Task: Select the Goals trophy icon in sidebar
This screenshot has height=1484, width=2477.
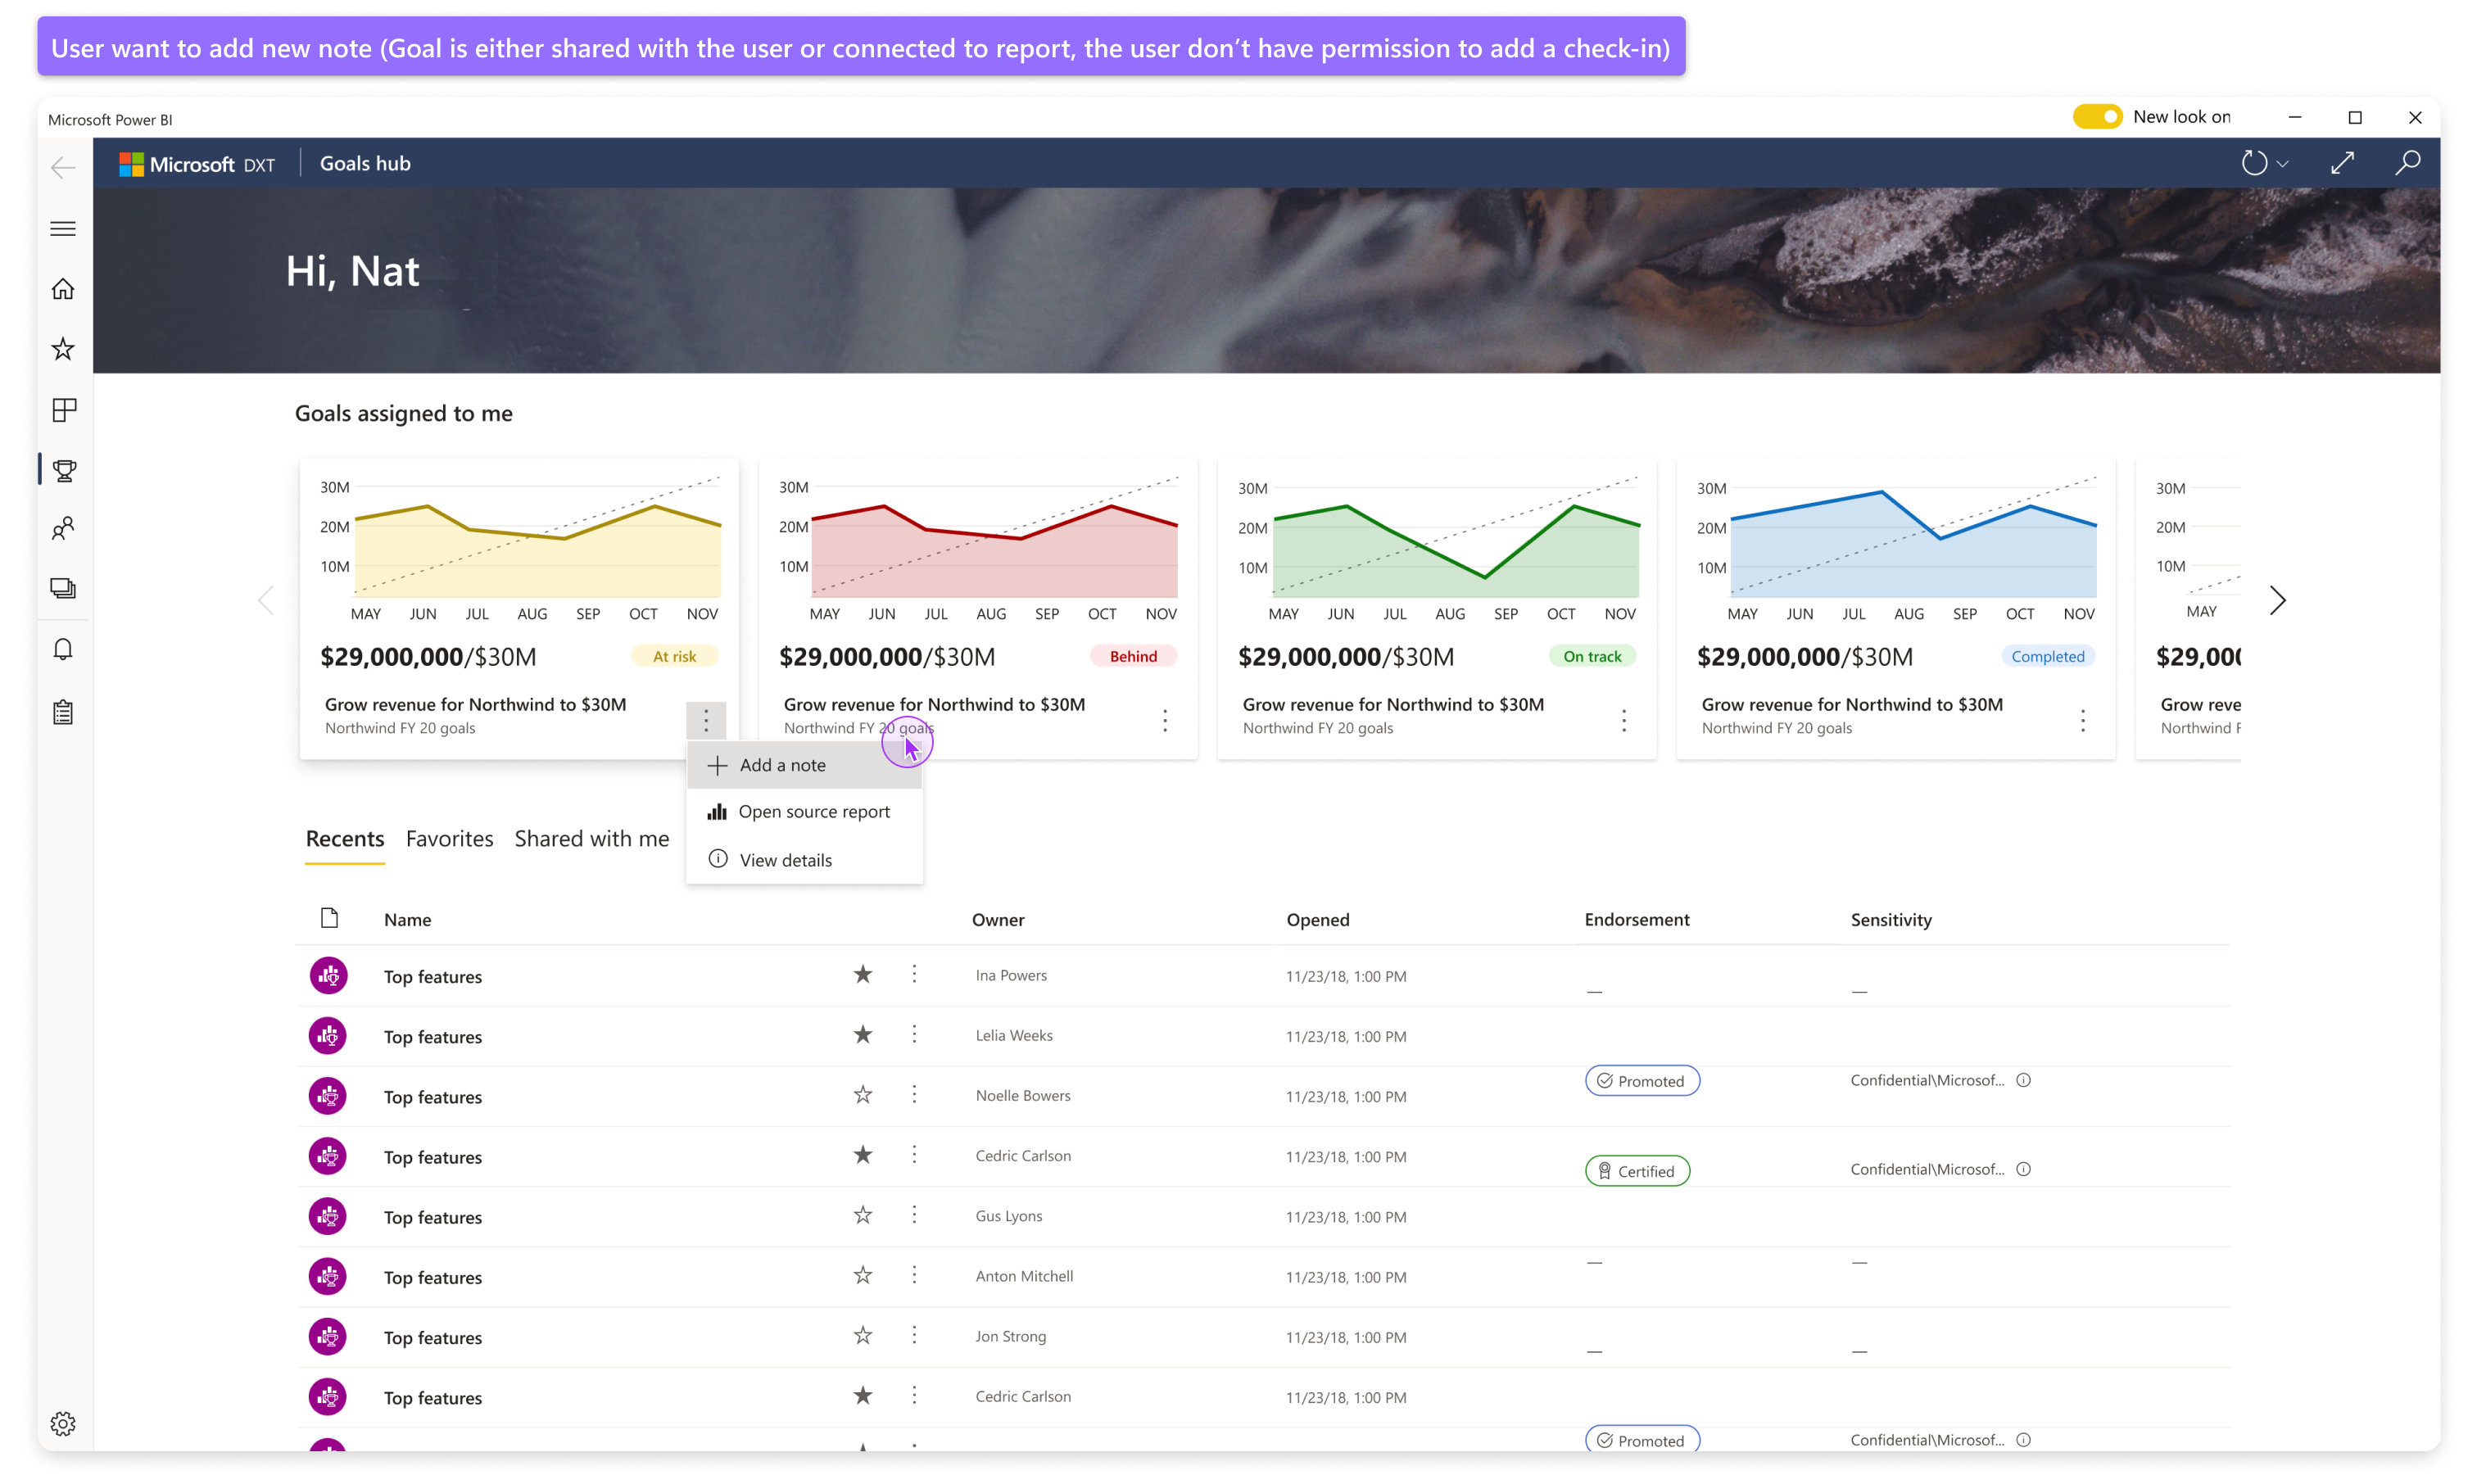Action: [x=64, y=470]
